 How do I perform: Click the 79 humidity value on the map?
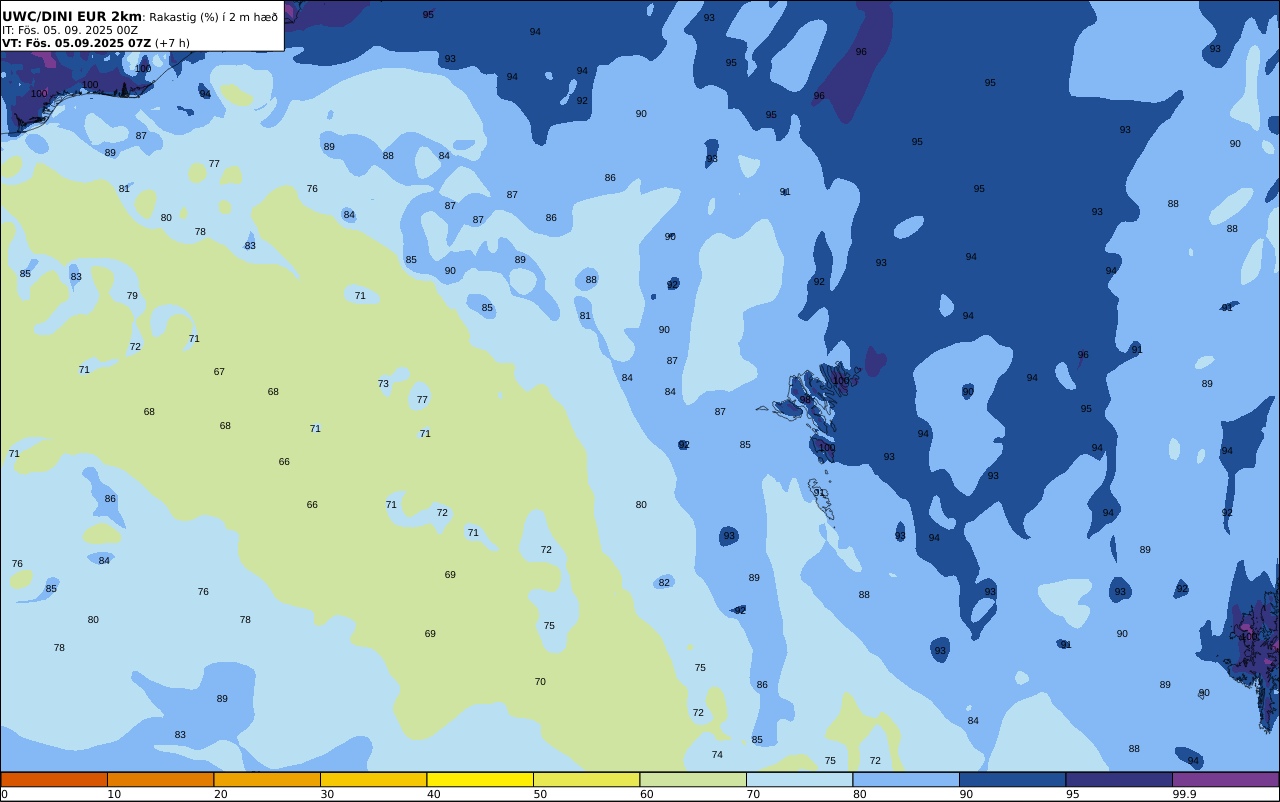pyautogui.click(x=132, y=296)
